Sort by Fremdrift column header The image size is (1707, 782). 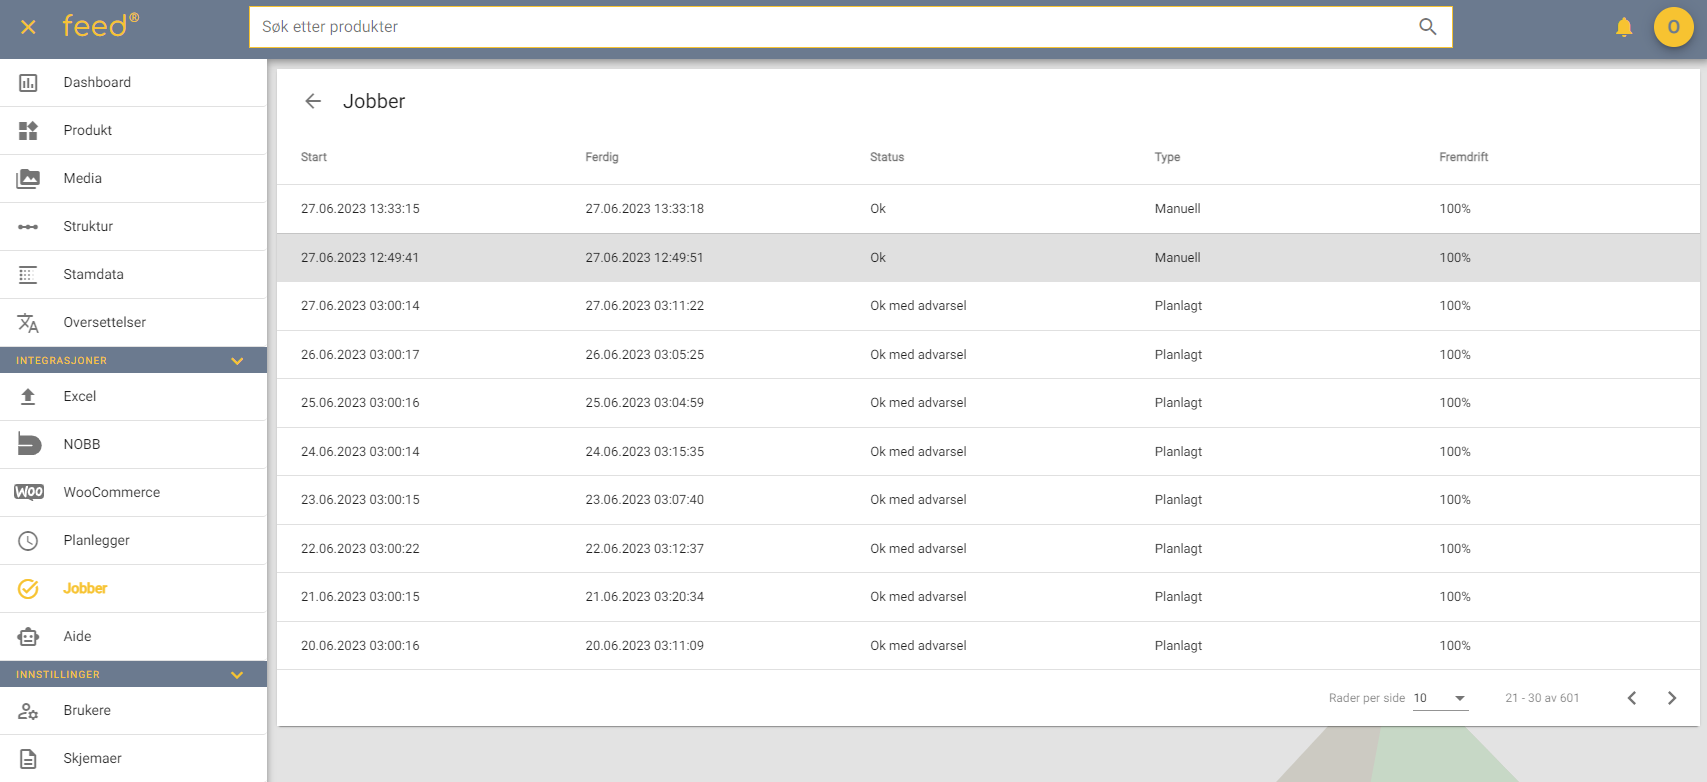(1464, 157)
